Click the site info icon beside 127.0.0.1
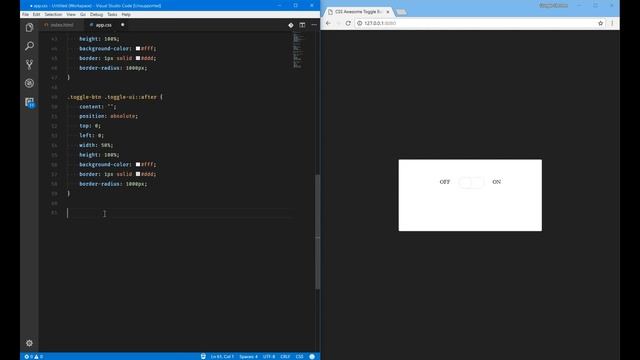Image resolution: width=640 pixels, height=360 pixels. pyautogui.click(x=360, y=23)
